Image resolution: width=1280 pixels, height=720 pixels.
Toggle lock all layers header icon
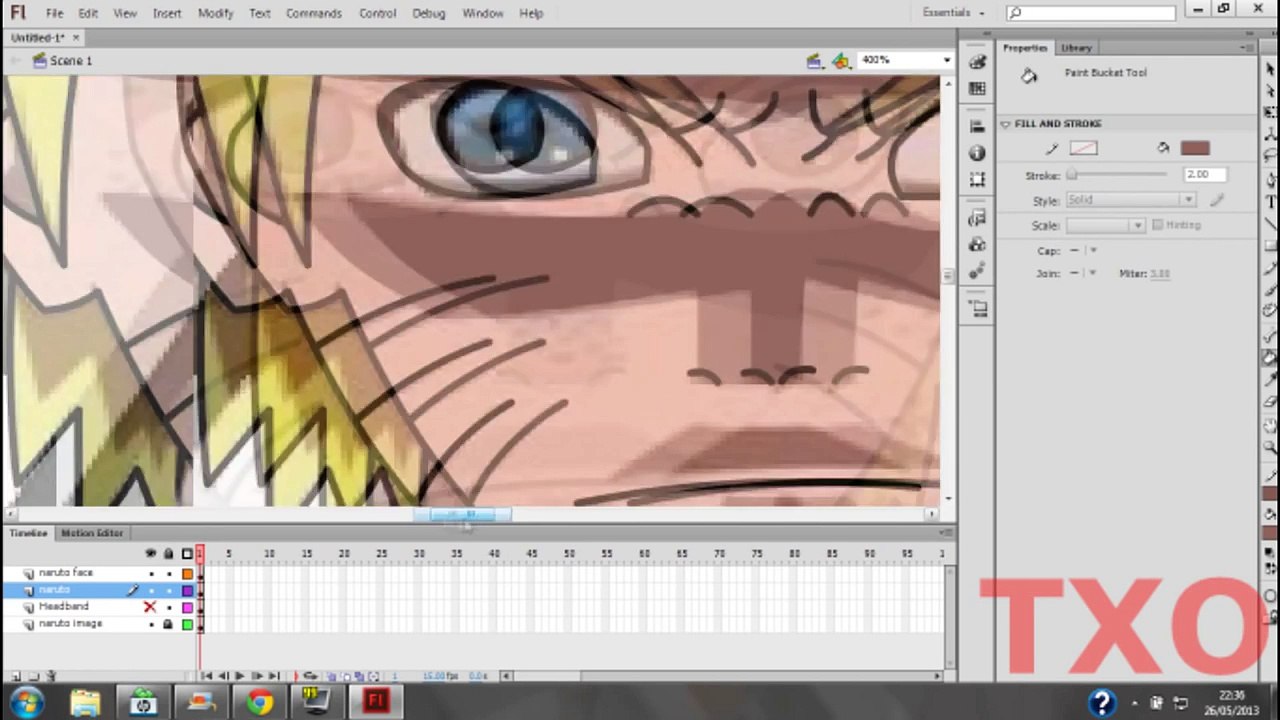[168, 553]
